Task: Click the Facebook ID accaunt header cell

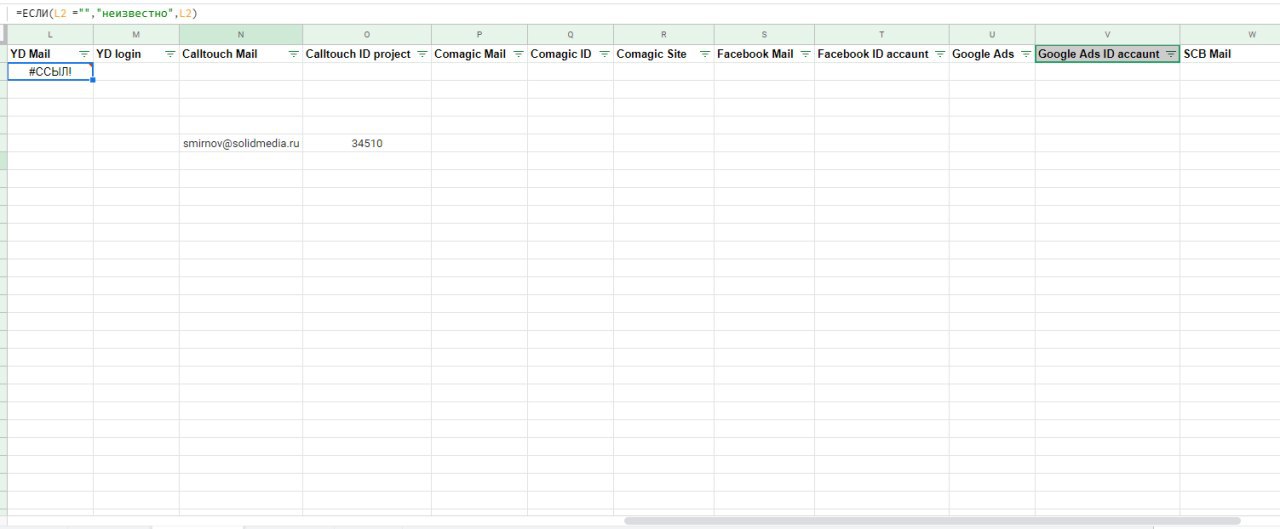Action: pyautogui.click(x=882, y=54)
